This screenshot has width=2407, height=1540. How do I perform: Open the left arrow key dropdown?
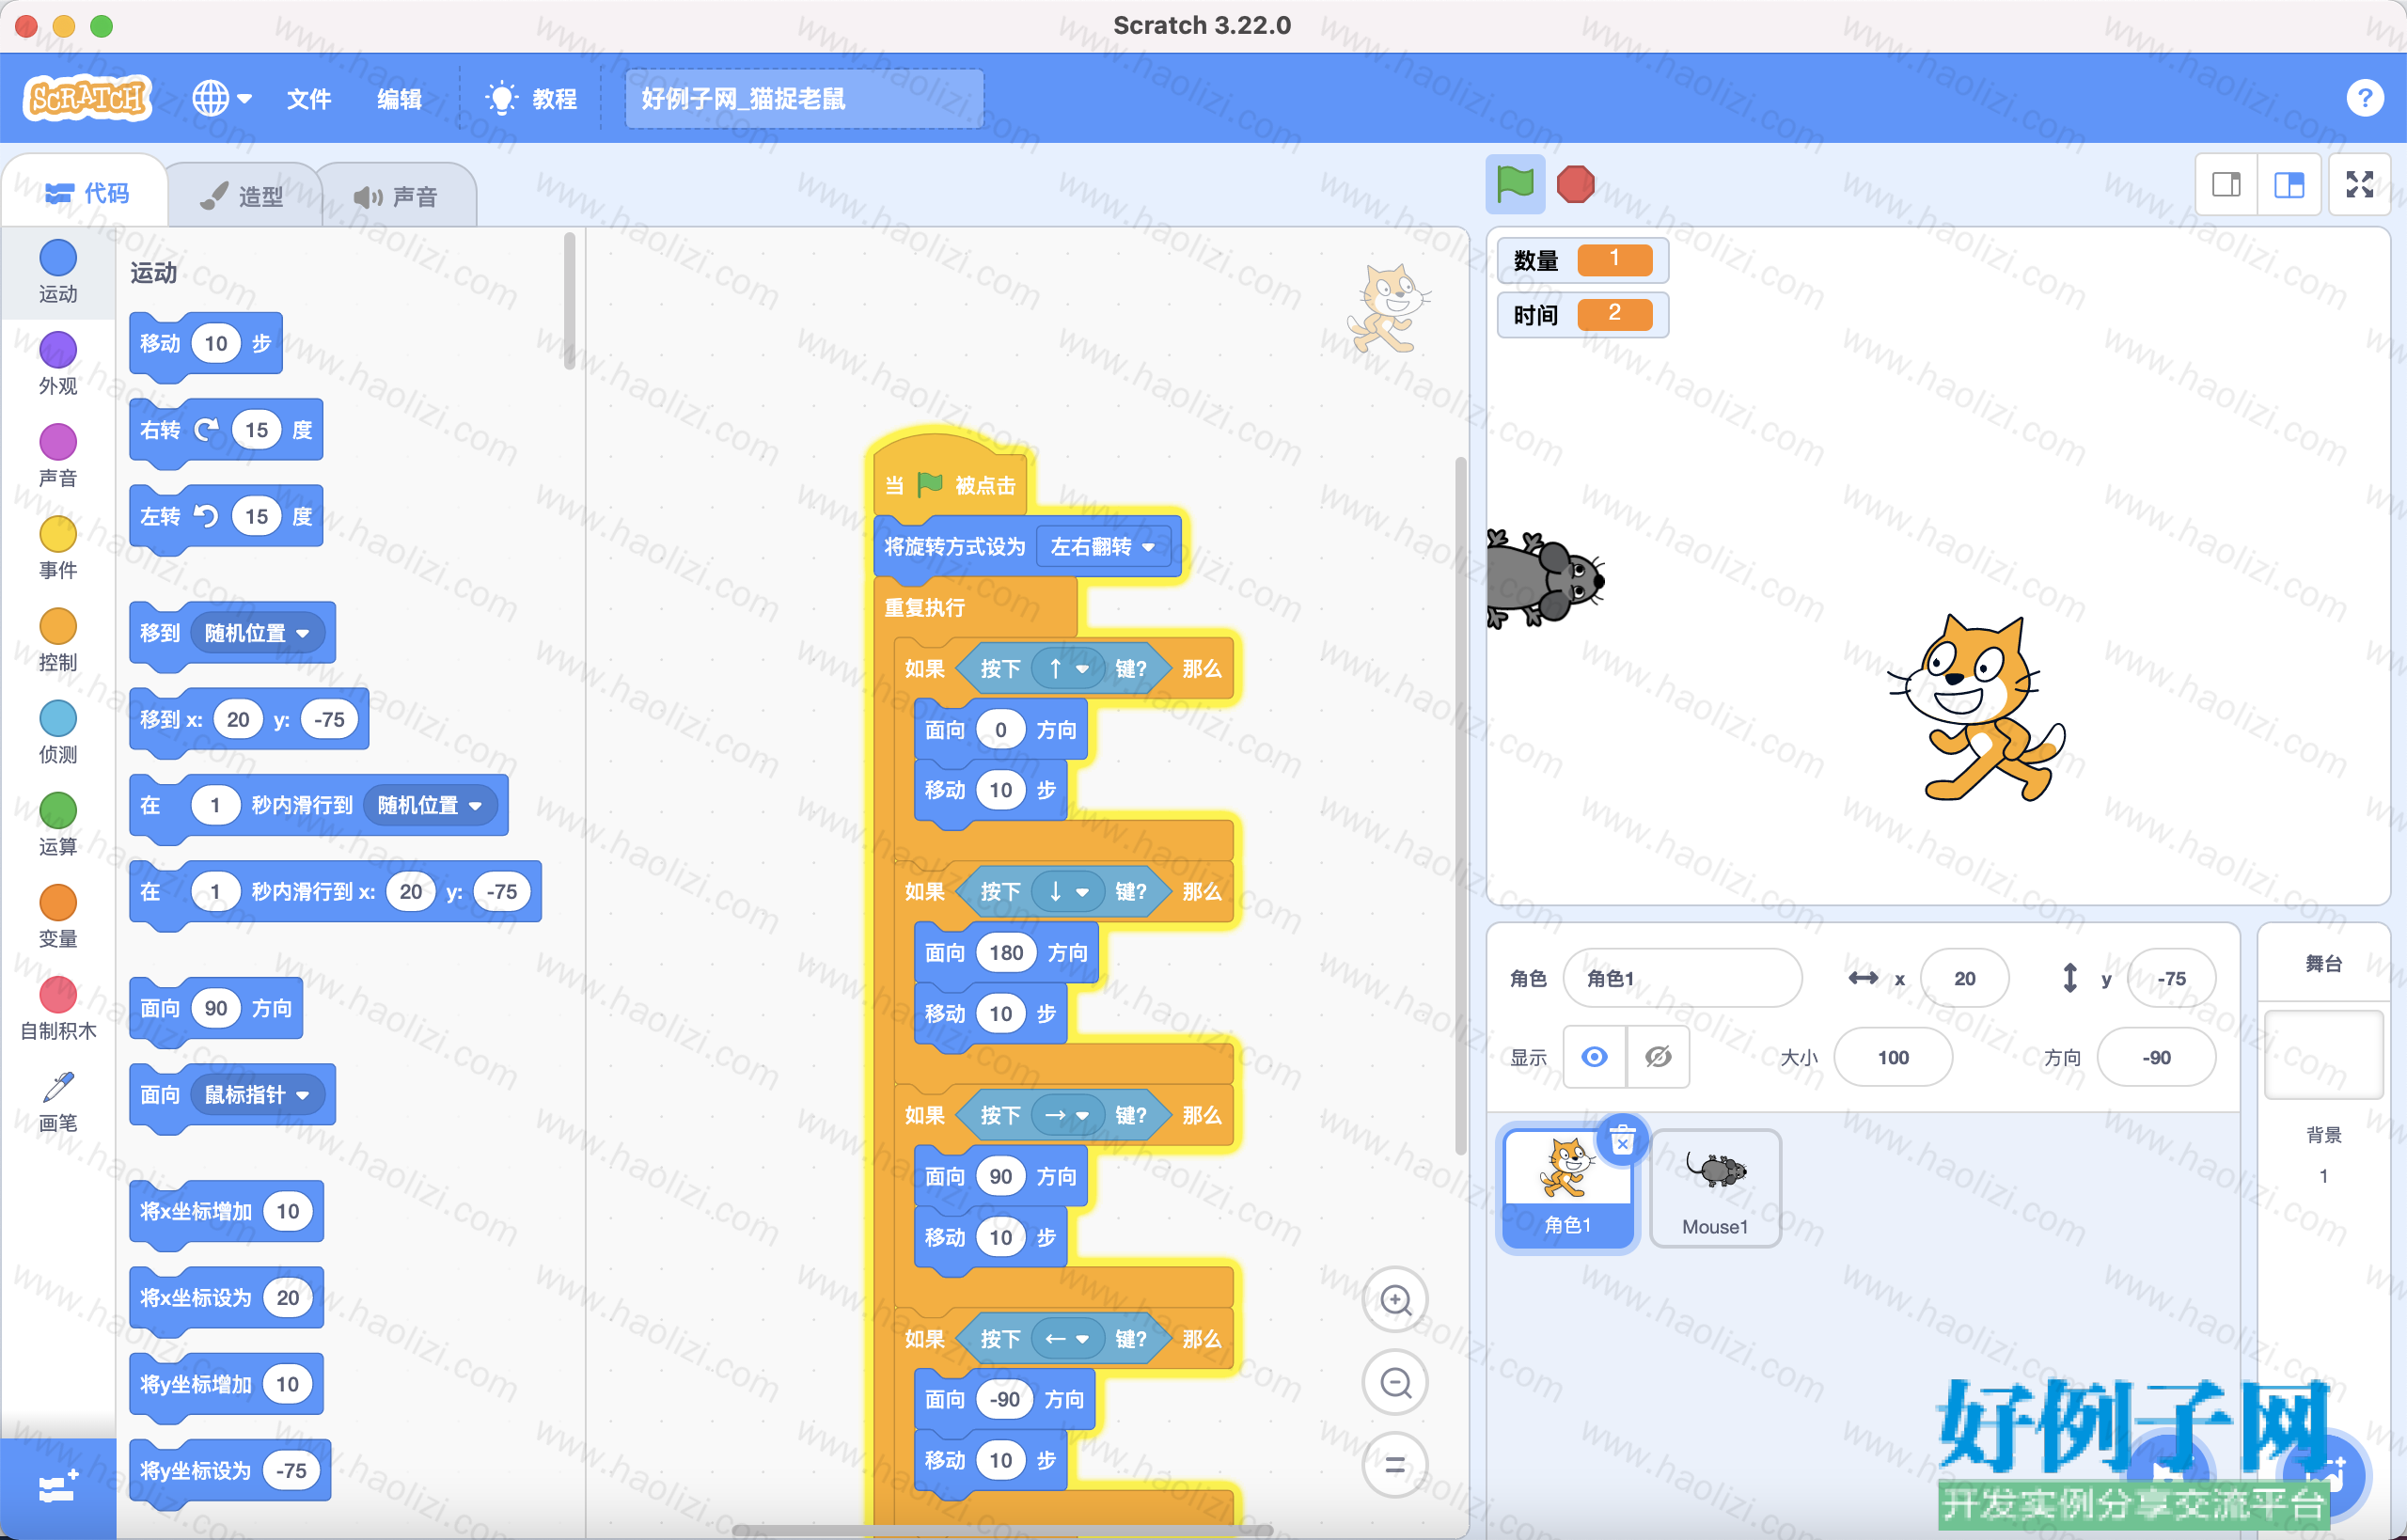coord(1068,1339)
